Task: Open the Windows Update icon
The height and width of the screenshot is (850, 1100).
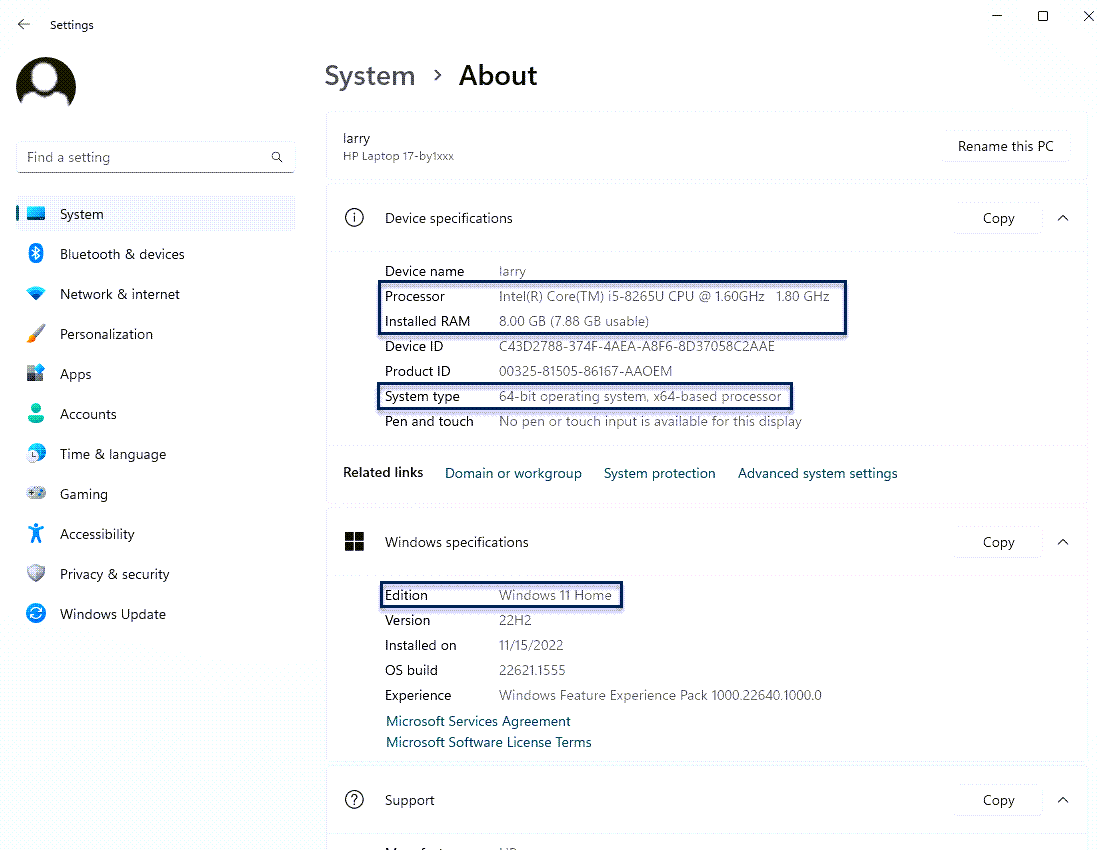Action: pos(36,614)
